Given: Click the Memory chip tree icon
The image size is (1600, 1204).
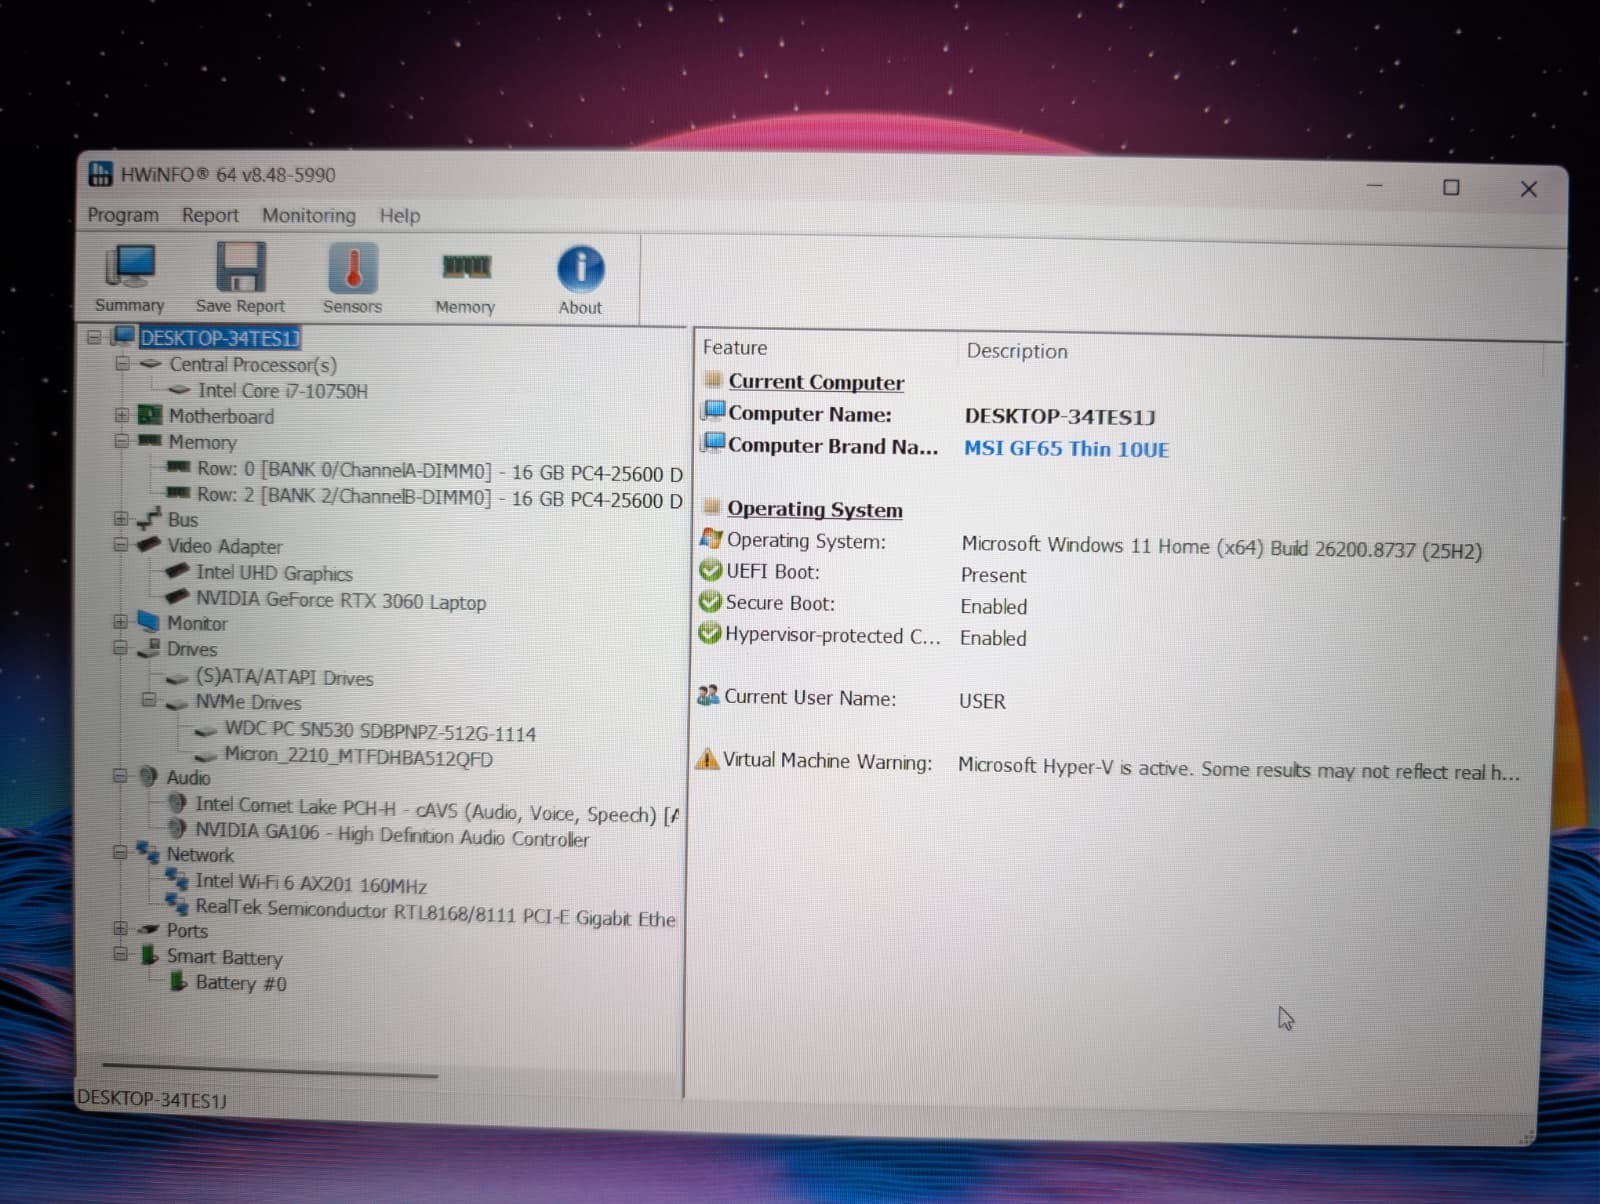Looking at the screenshot, I should coord(149,440).
